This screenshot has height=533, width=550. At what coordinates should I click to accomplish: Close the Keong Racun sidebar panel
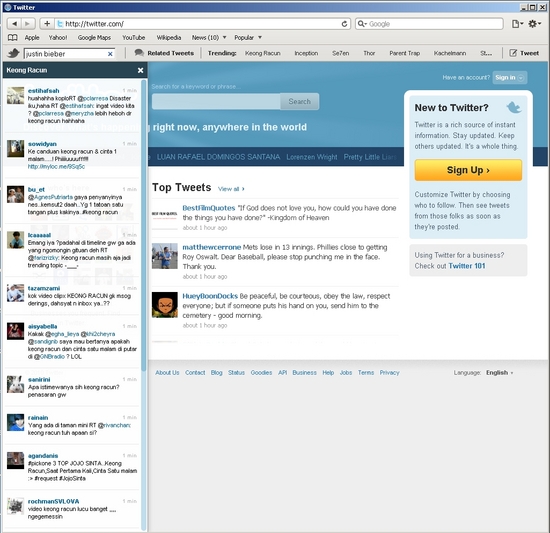tap(140, 70)
